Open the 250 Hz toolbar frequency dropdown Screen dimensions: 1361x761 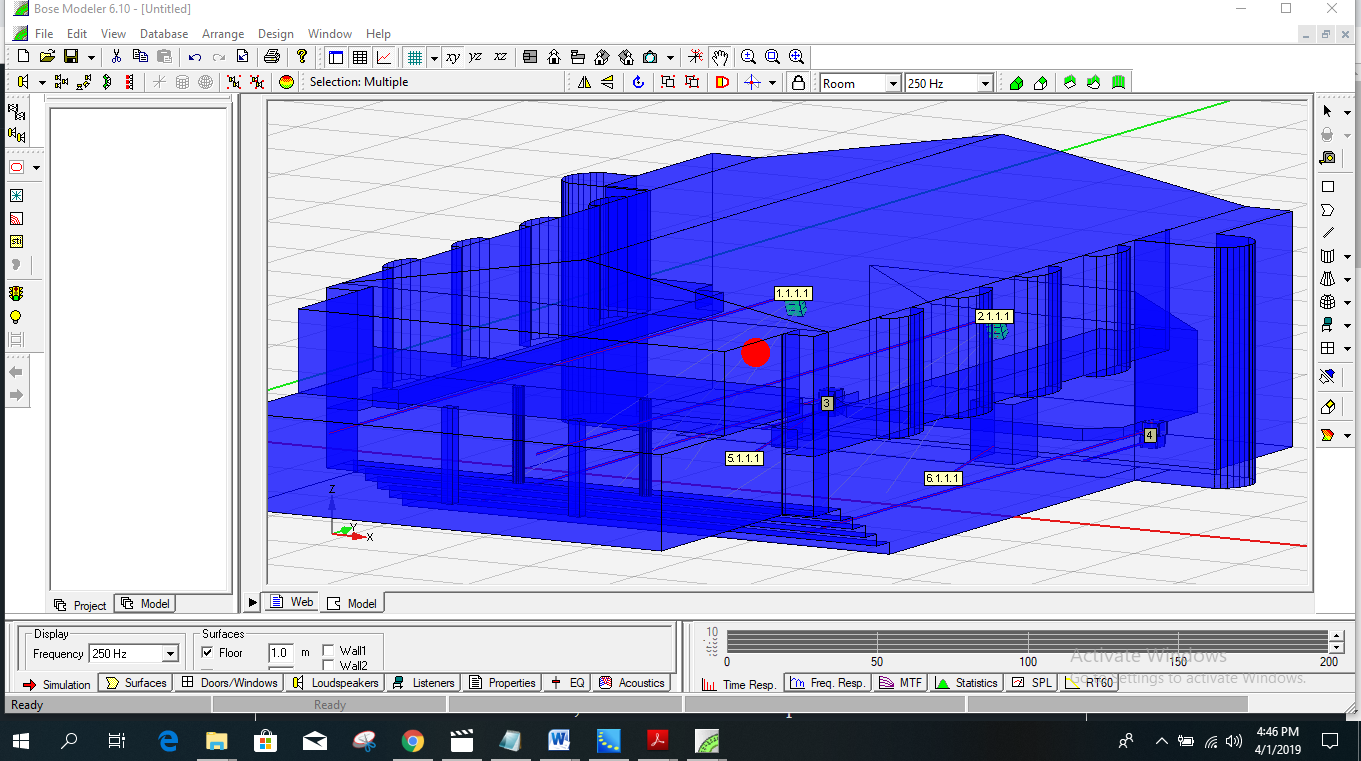(984, 84)
